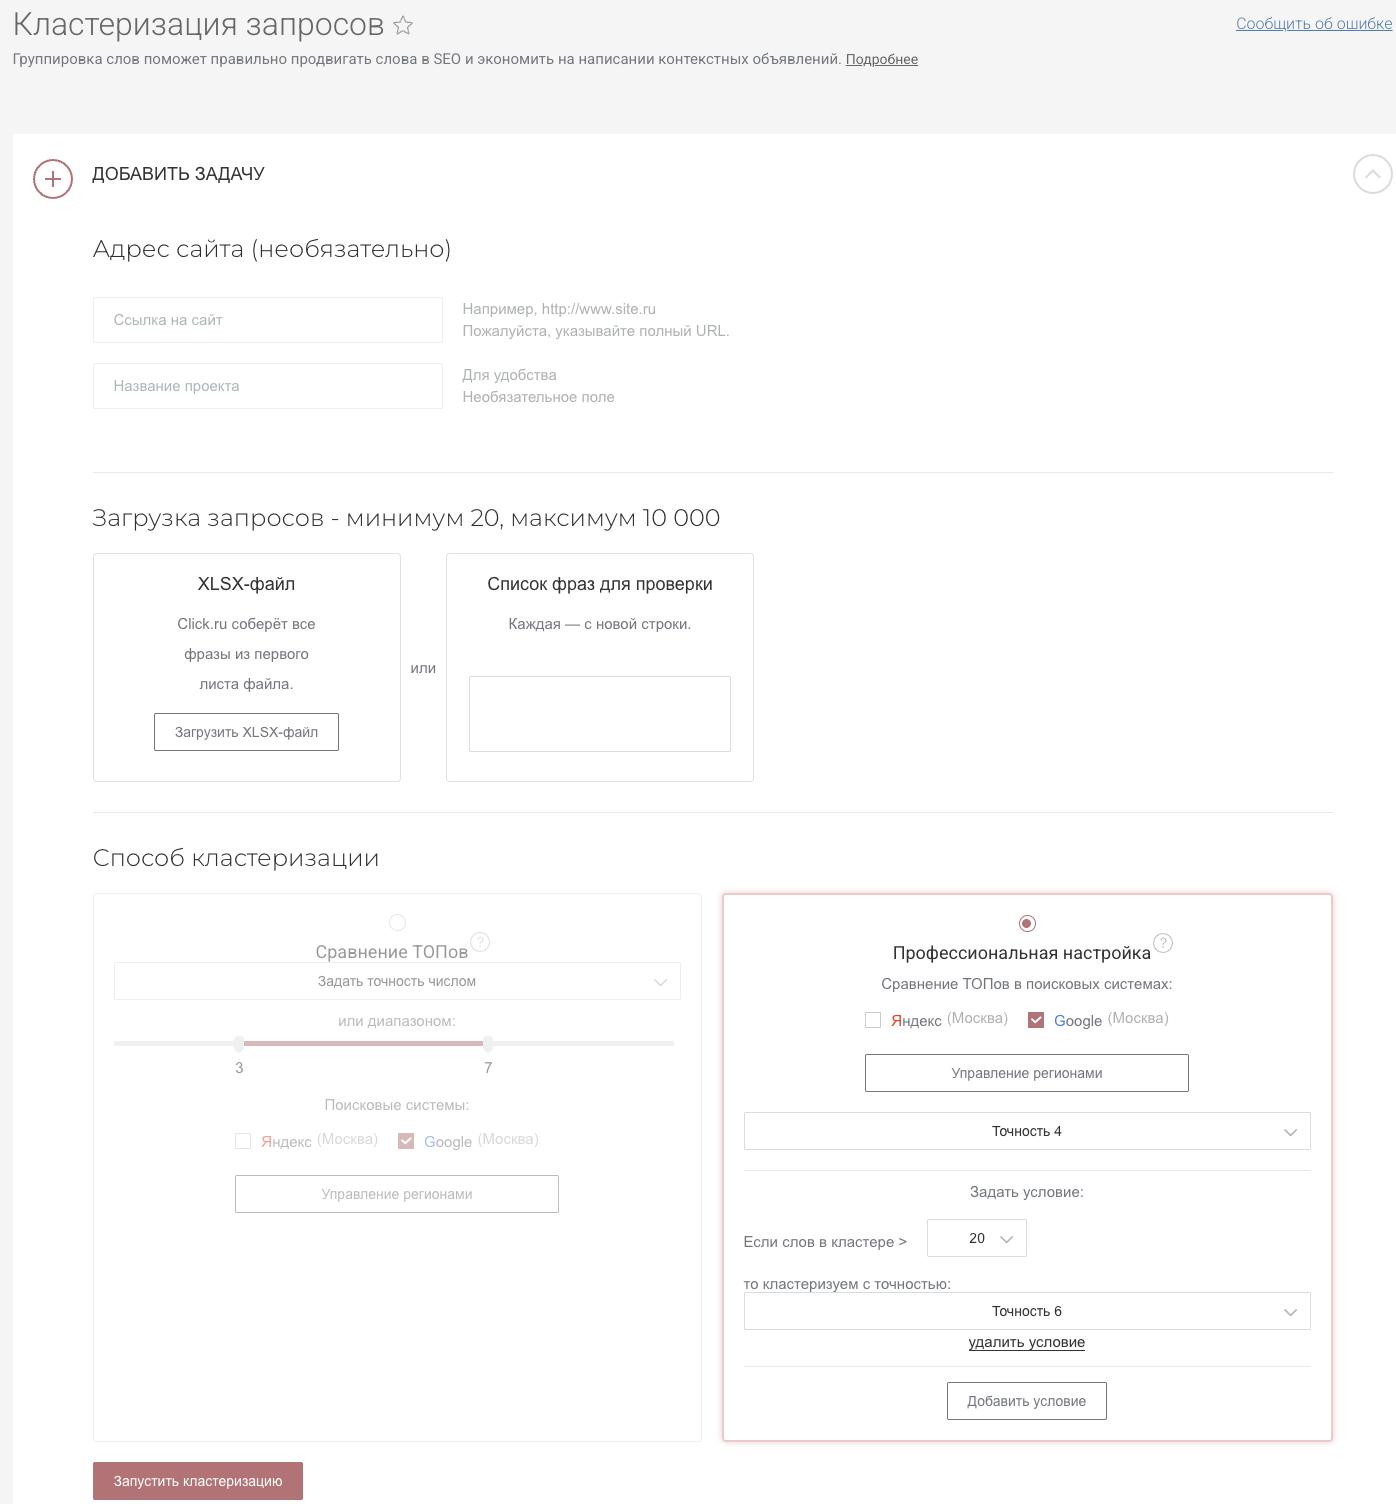Expand the Точность 4 dropdown
The image size is (1396, 1504).
click(x=1027, y=1131)
